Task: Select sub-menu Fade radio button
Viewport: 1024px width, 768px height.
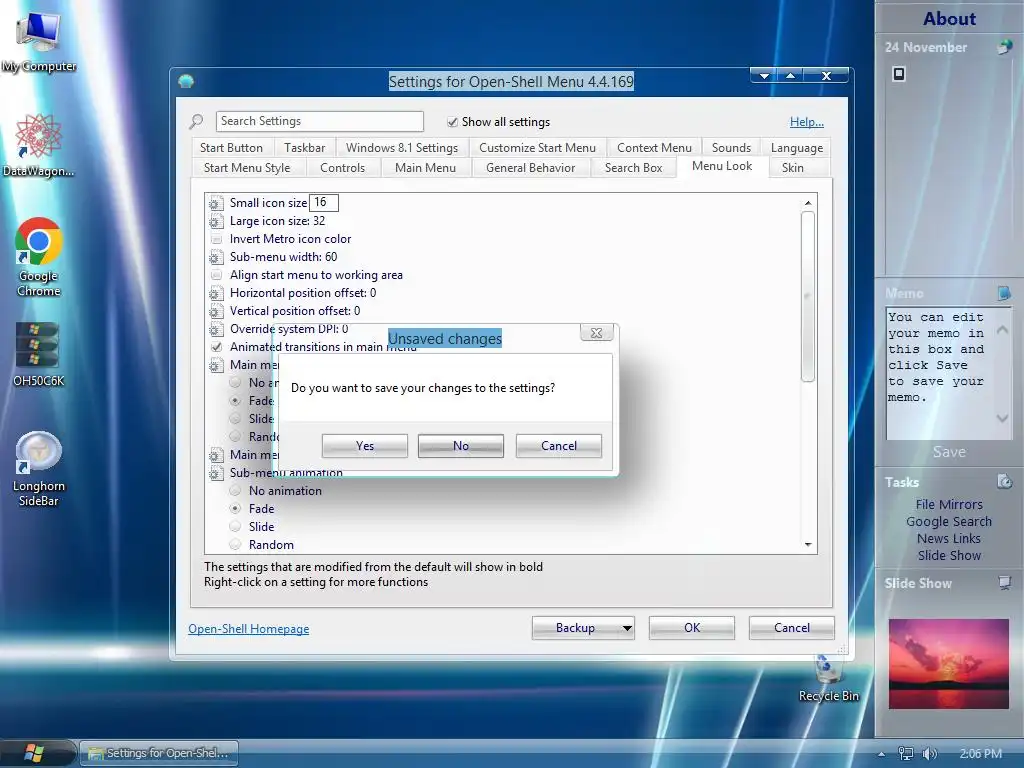Action: coord(235,508)
